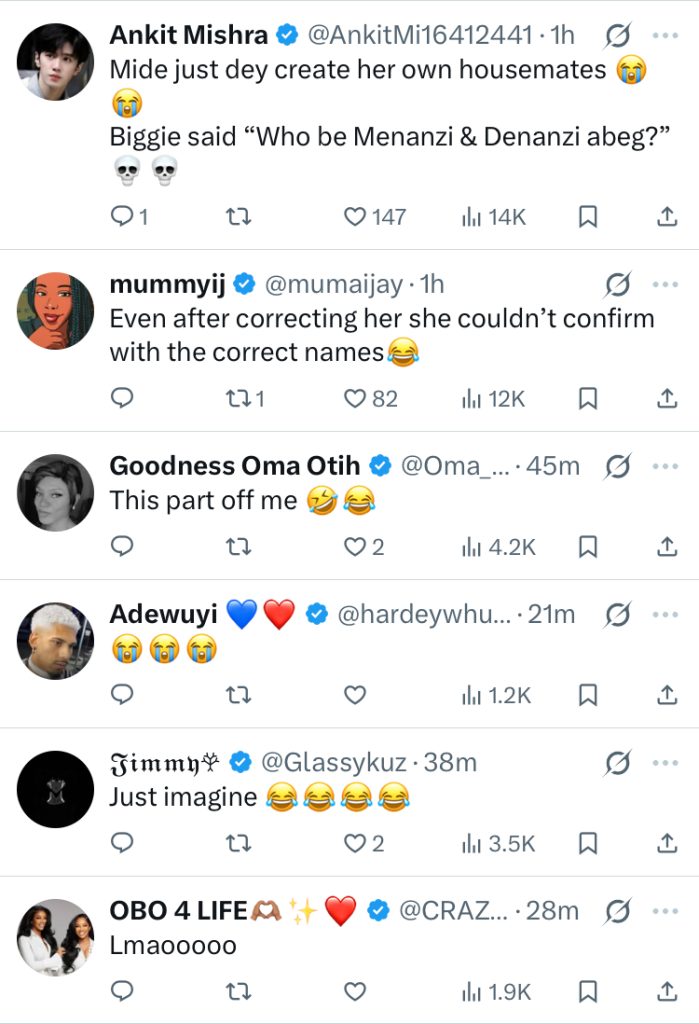Open more options on Ankit Mishra's tweet
The width and height of the screenshot is (699, 1024).
pos(665,35)
